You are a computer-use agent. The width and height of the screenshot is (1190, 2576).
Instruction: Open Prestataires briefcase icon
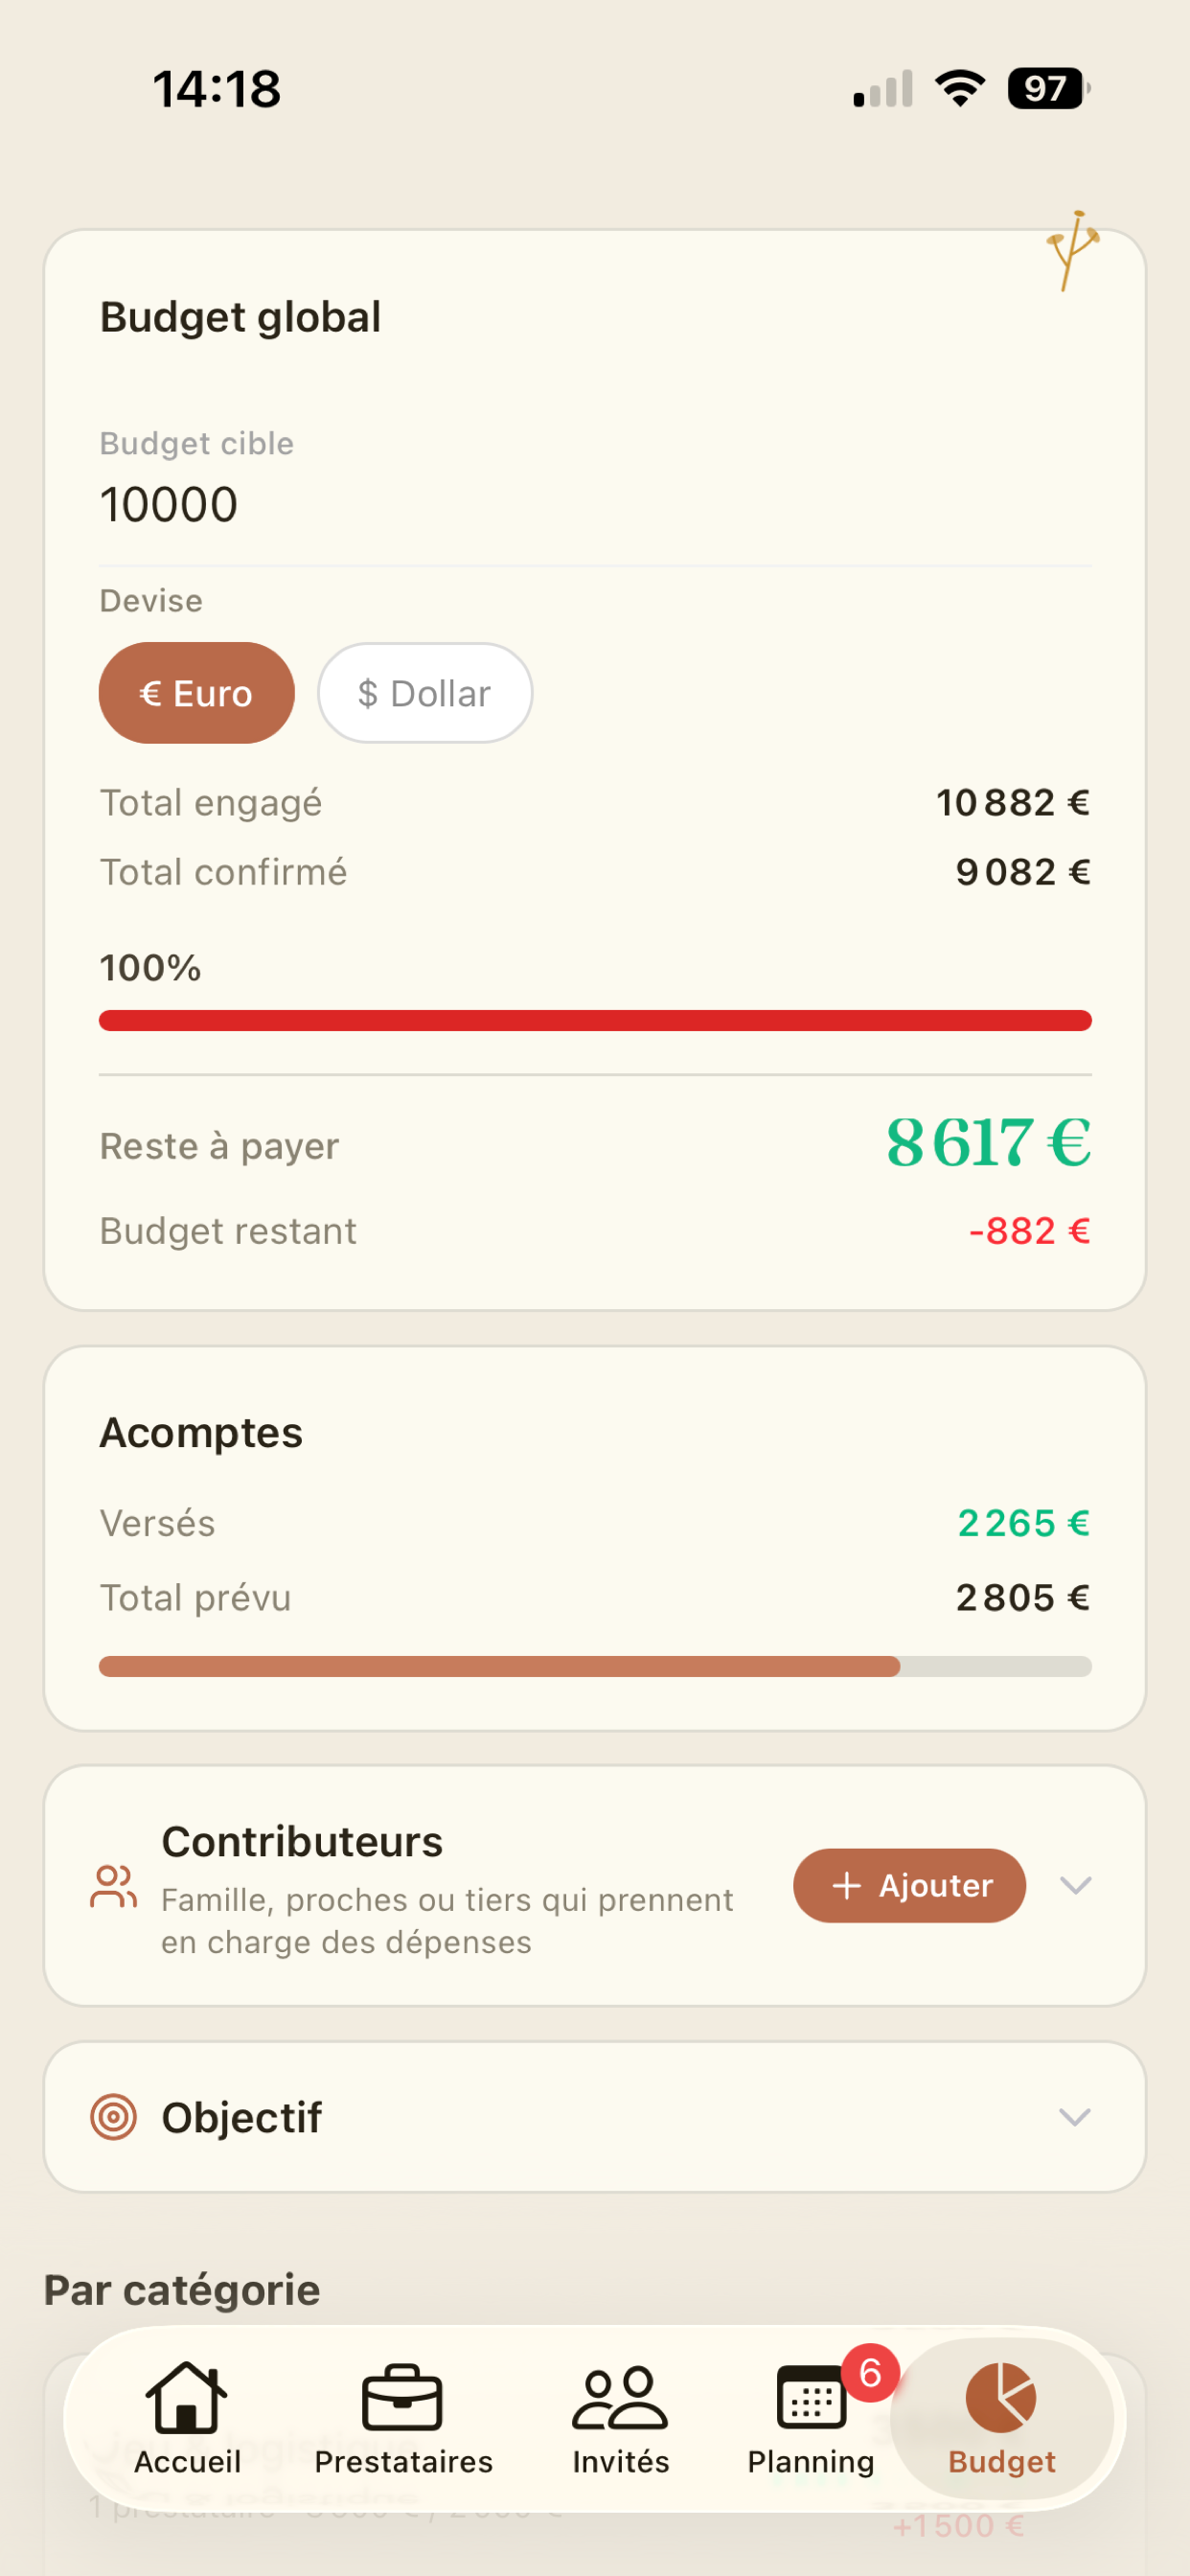[x=402, y=2397]
